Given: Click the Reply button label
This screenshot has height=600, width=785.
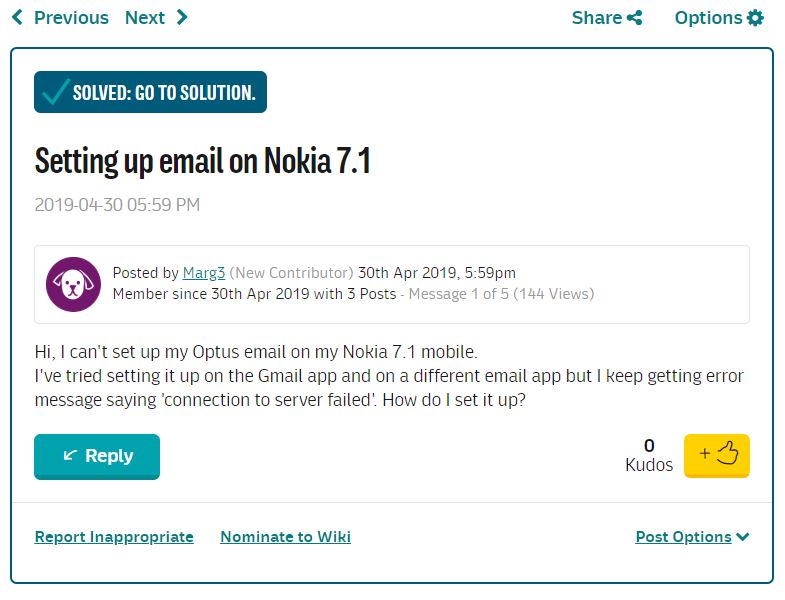Looking at the screenshot, I should click(109, 456).
